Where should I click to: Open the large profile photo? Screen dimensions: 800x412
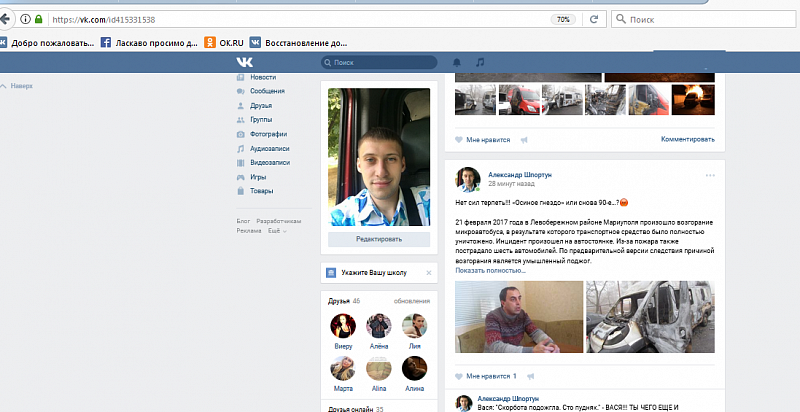coord(379,157)
